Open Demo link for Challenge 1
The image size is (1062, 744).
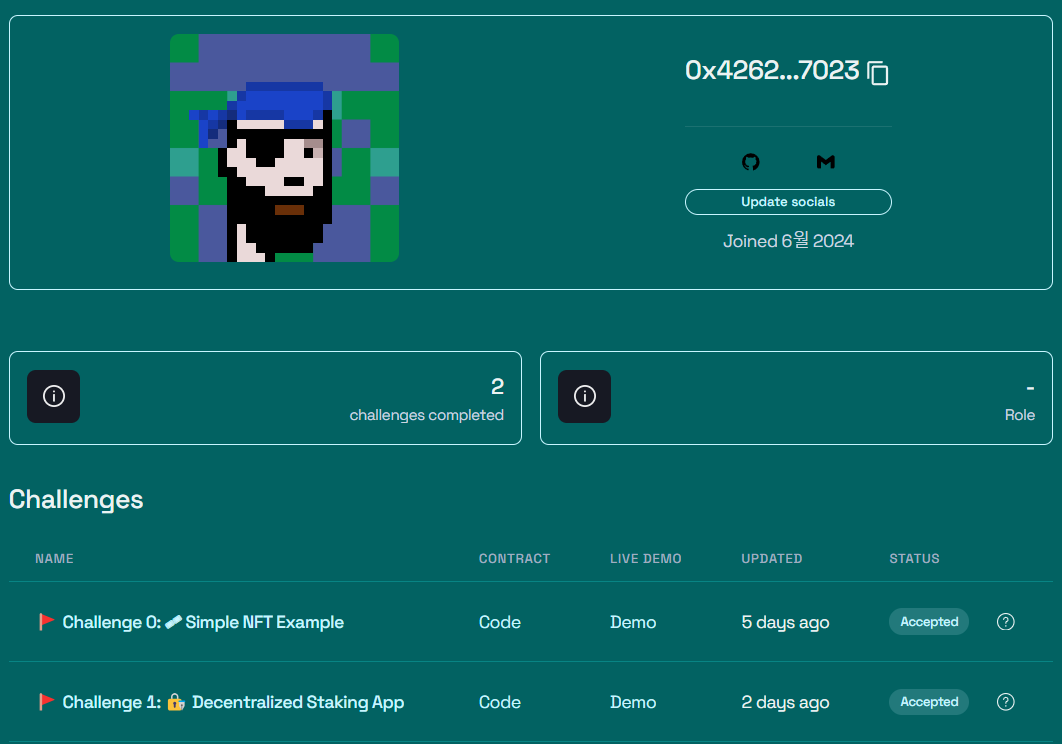click(633, 702)
